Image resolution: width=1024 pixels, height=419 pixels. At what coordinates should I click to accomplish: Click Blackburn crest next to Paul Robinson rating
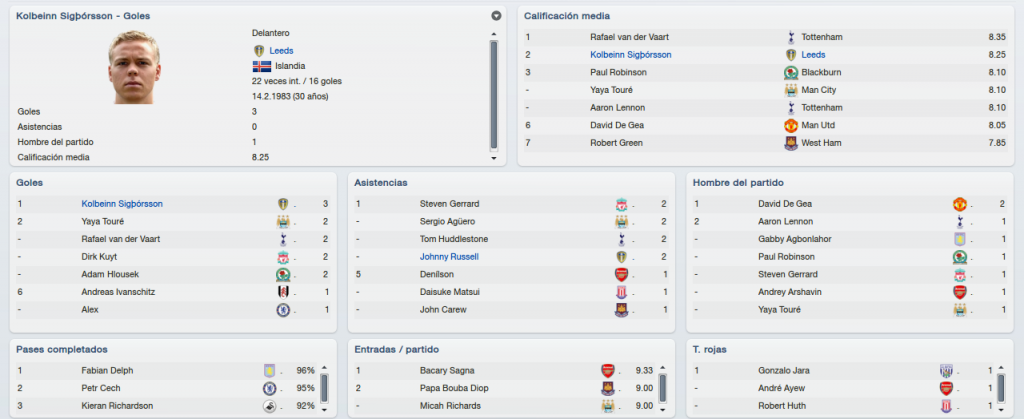pyautogui.click(x=791, y=72)
